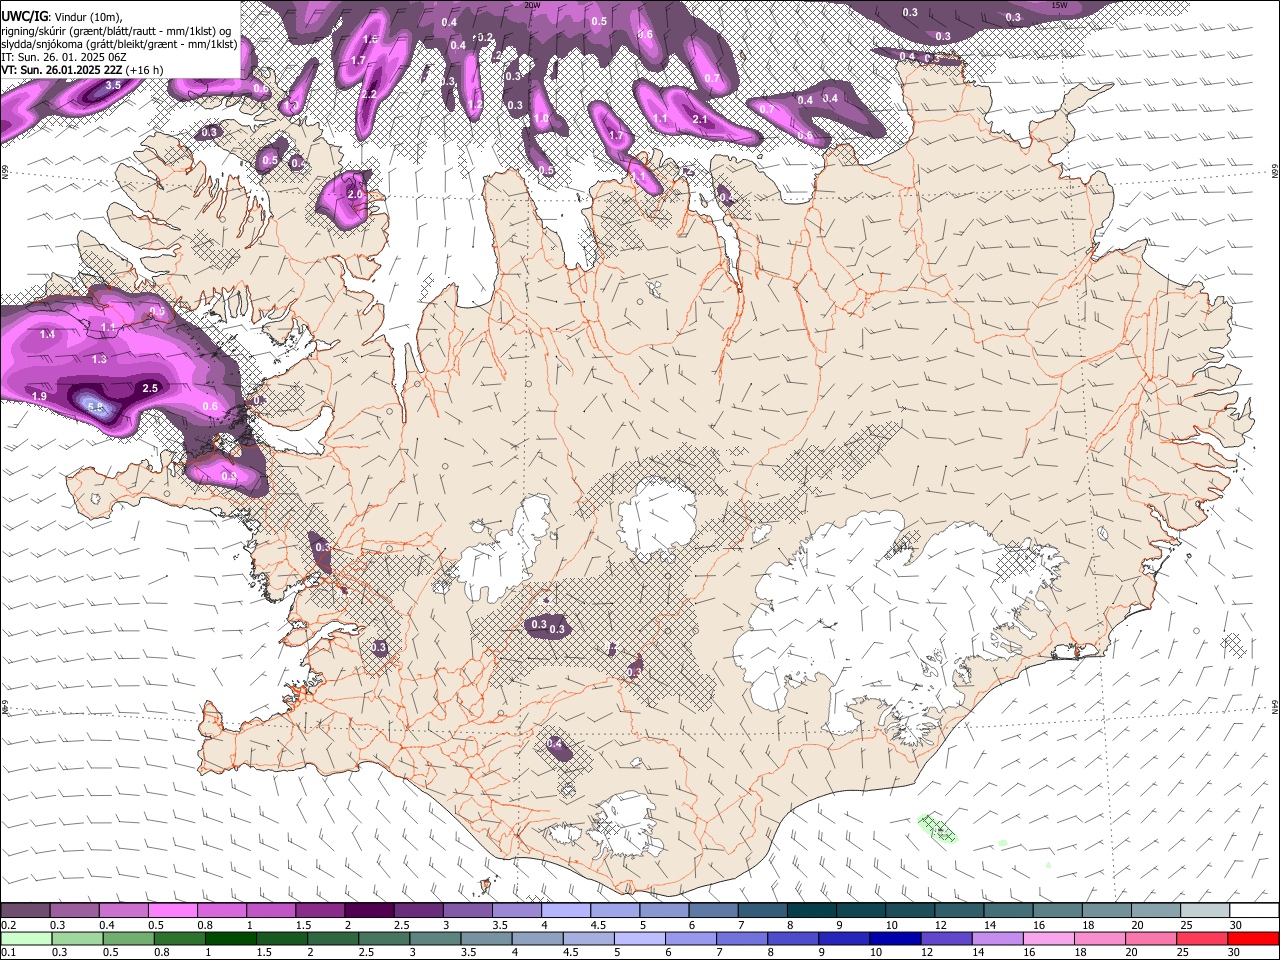The width and height of the screenshot is (1280, 960).
Task: Pick top-row lavender swatch between 4 and 4.5
Action: click(x=566, y=910)
